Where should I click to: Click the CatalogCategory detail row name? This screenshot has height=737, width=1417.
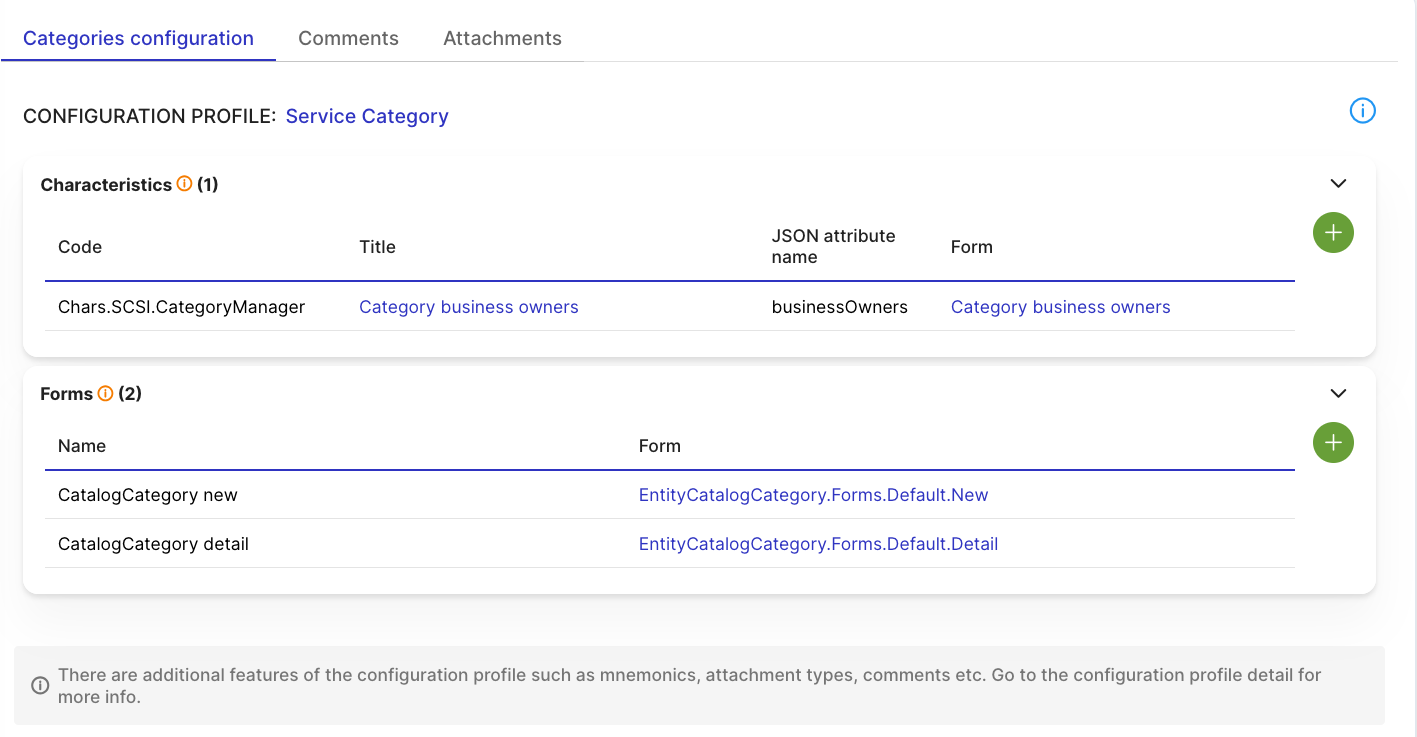(153, 544)
